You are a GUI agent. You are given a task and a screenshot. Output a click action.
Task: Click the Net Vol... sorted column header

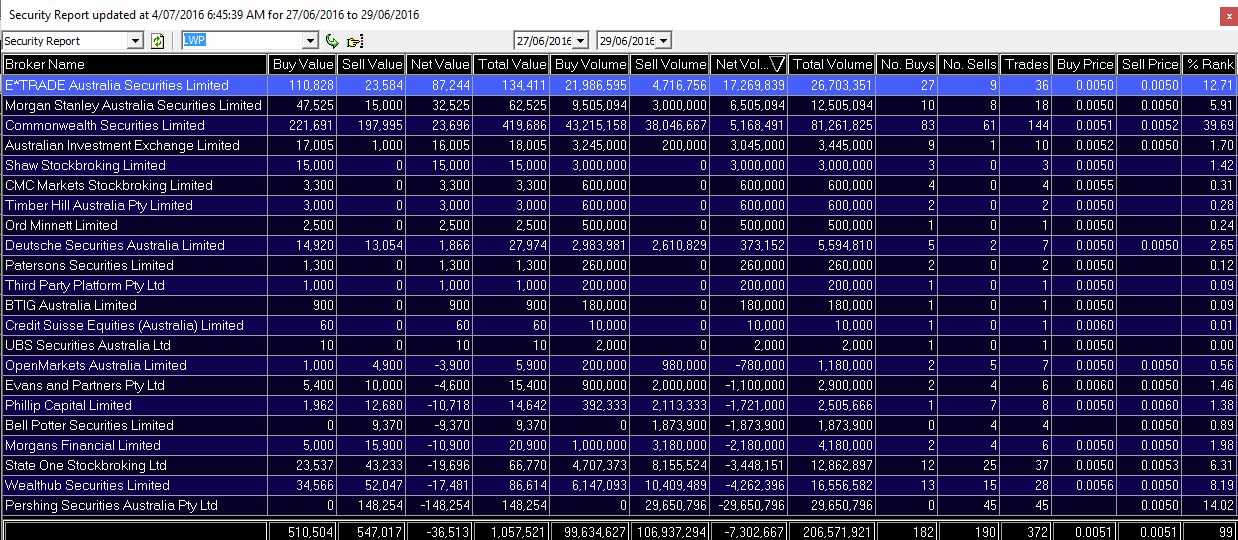[749, 64]
